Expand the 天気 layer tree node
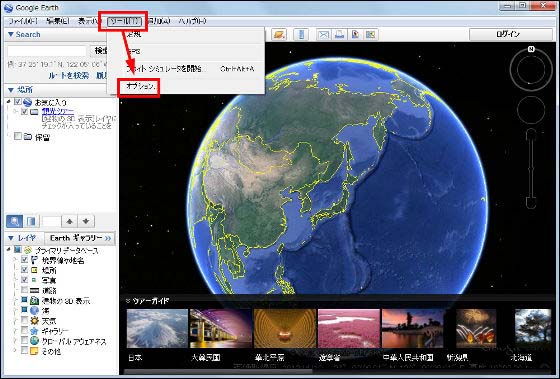Screen dimensions: 560x379 (x=15, y=320)
